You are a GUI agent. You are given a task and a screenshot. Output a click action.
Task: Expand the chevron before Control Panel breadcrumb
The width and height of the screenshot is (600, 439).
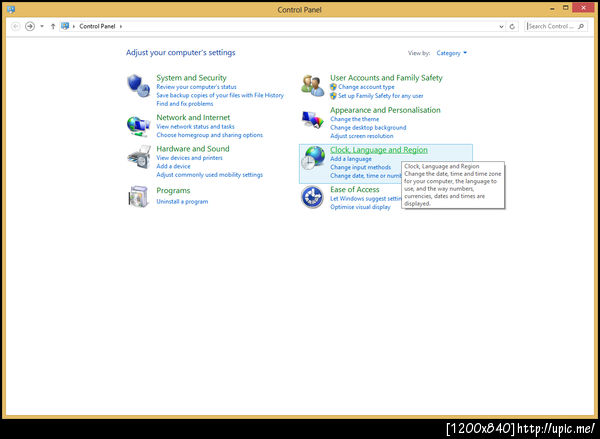[74, 26]
